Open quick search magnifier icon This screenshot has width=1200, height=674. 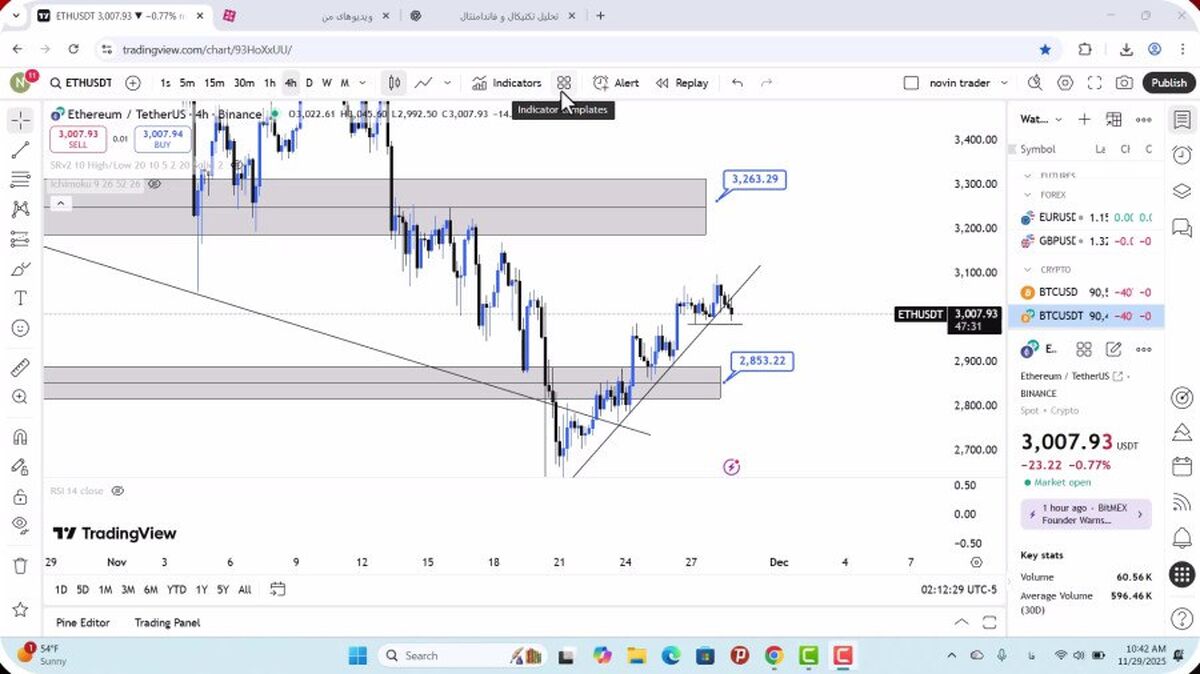(1034, 83)
